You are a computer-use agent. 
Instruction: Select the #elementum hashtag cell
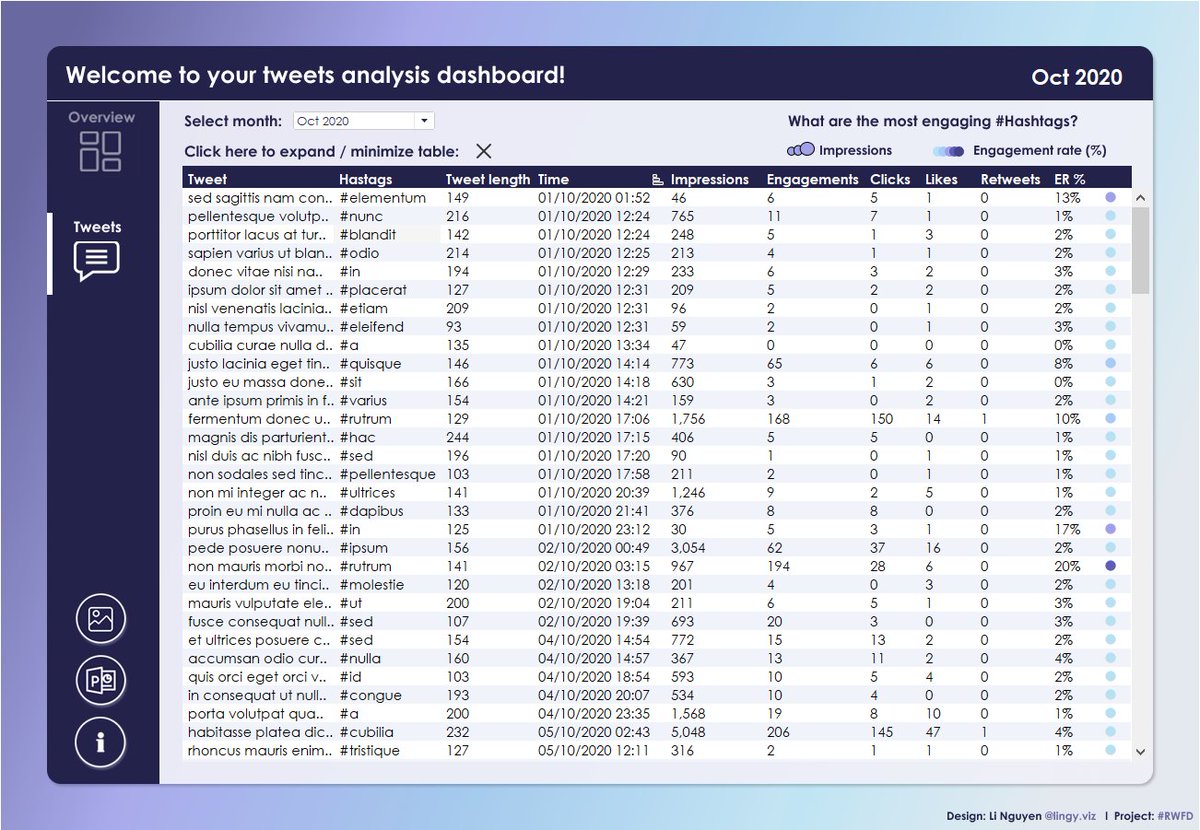point(383,198)
